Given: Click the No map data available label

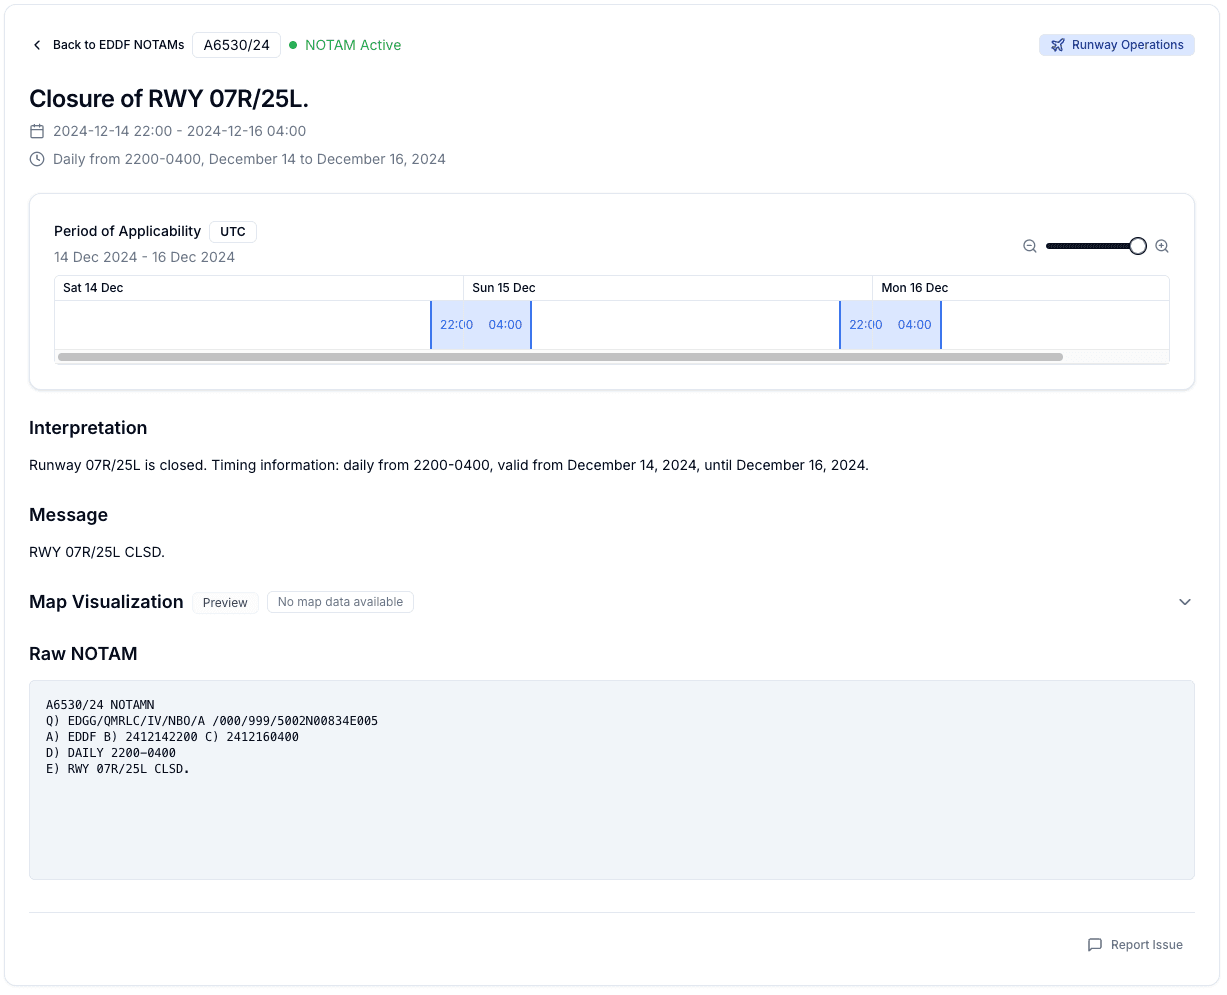Looking at the screenshot, I should click(x=340, y=602).
